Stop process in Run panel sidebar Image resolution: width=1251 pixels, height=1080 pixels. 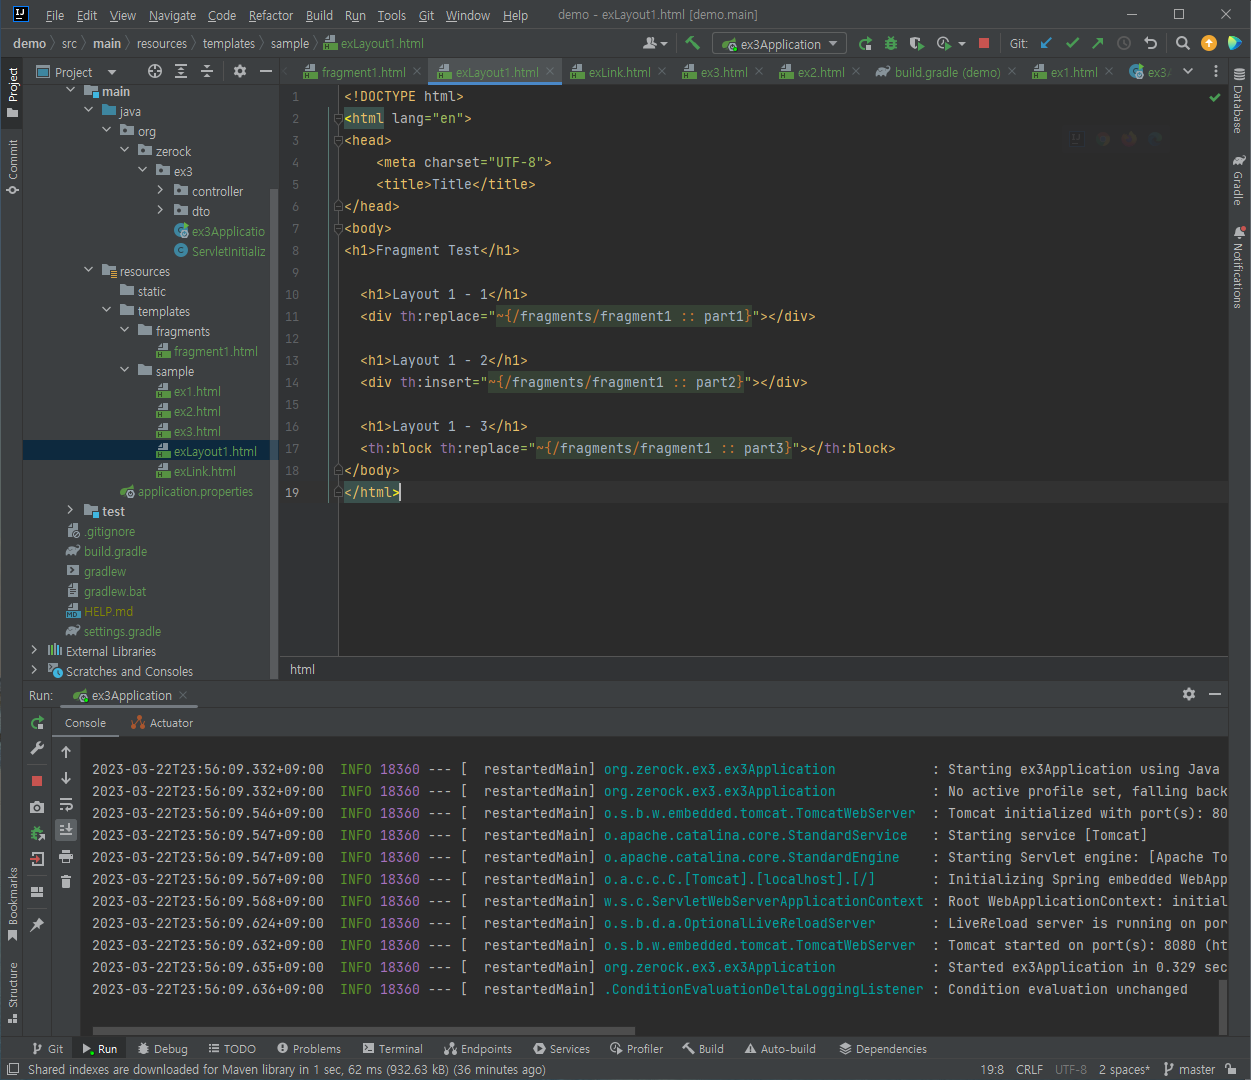[x=37, y=780]
